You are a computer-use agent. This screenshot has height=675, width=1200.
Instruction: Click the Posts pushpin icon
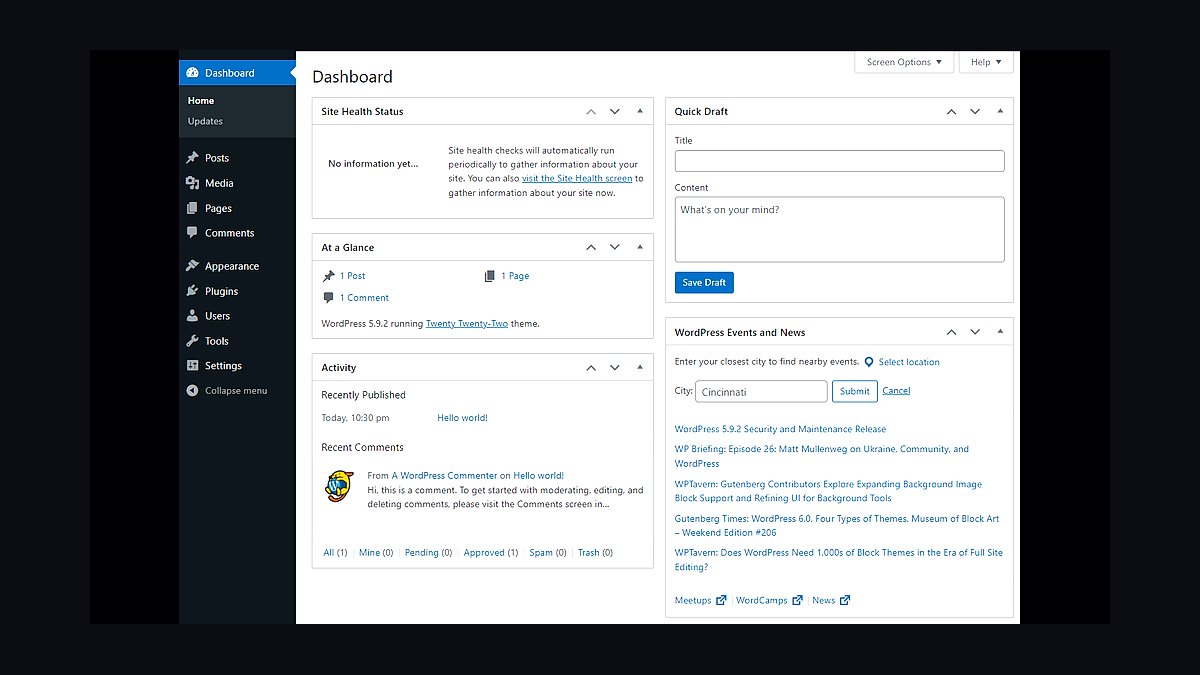click(192, 158)
